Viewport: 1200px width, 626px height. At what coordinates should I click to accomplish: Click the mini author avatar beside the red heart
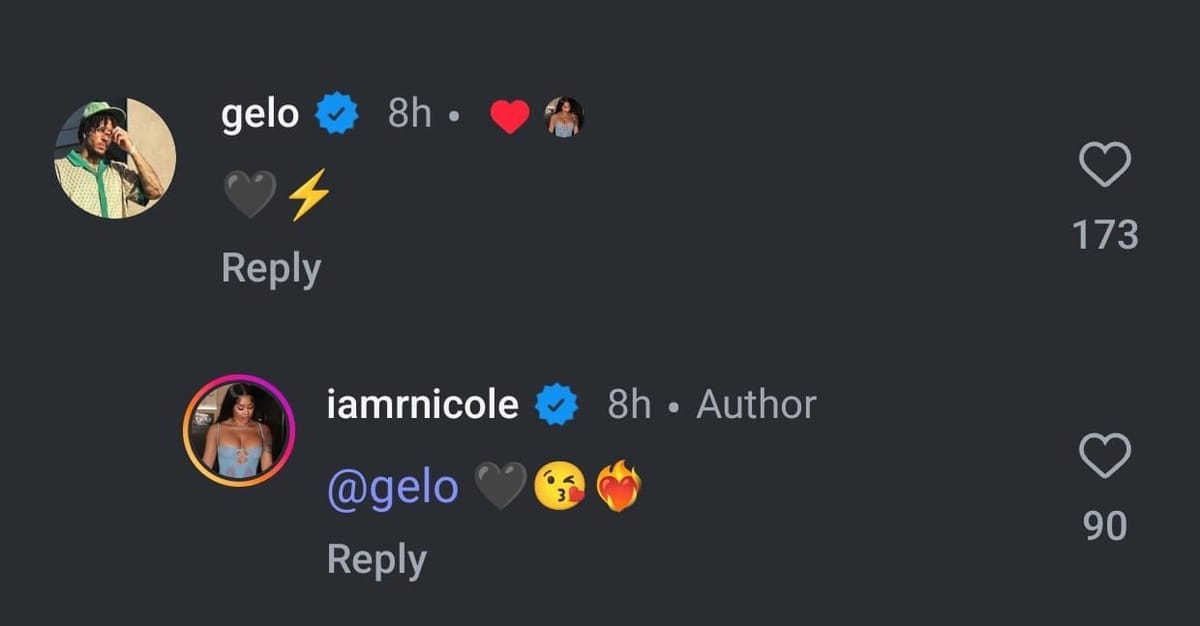[563, 114]
